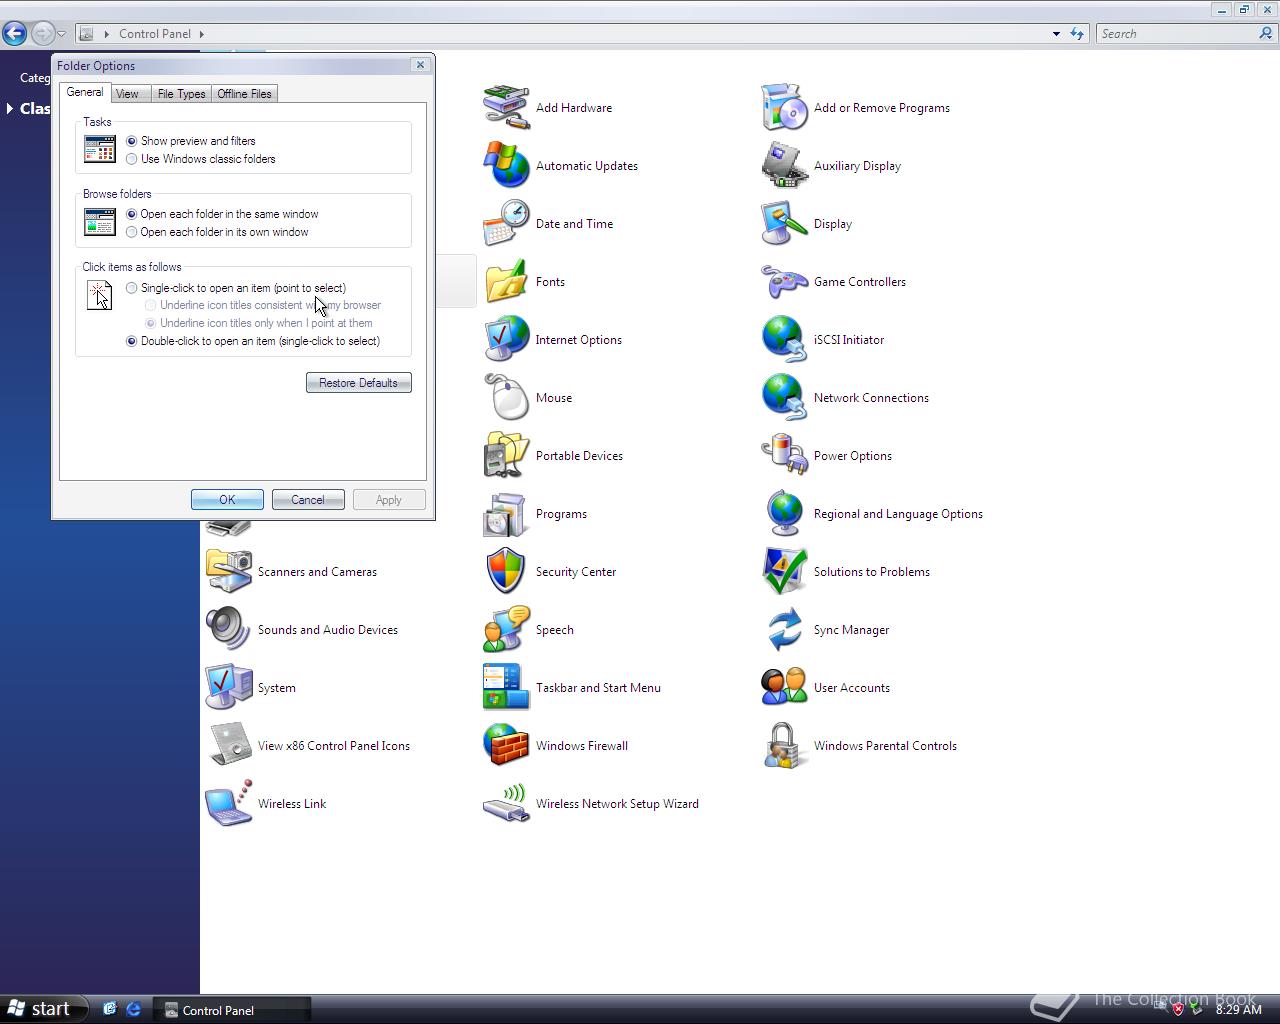The height and width of the screenshot is (1024, 1280).
Task: Launch Internet Explorer from quick launch
Action: click(x=133, y=1010)
